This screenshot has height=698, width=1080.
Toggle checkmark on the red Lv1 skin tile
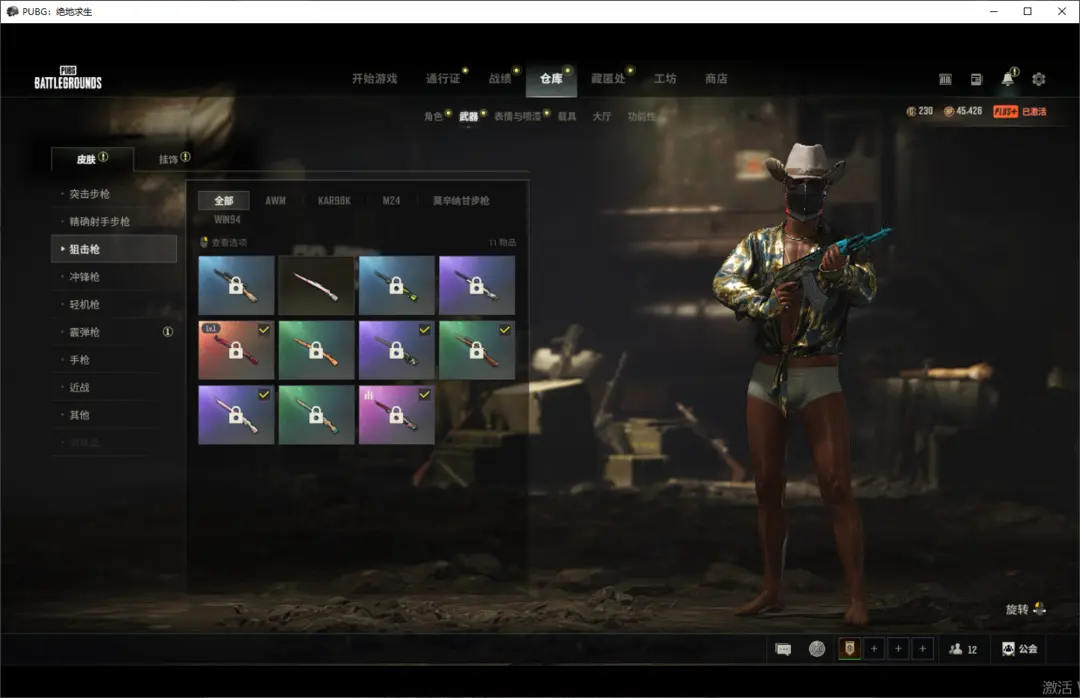coord(264,330)
